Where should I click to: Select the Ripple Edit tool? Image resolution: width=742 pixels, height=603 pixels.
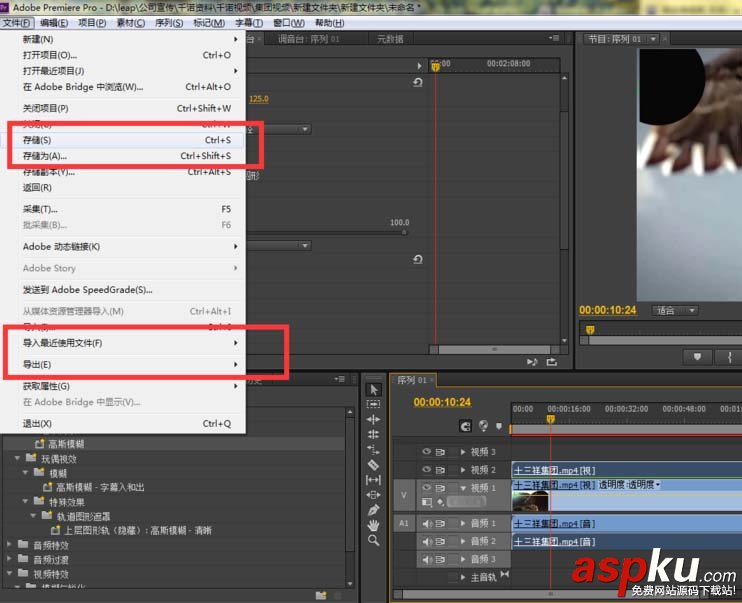(373, 419)
